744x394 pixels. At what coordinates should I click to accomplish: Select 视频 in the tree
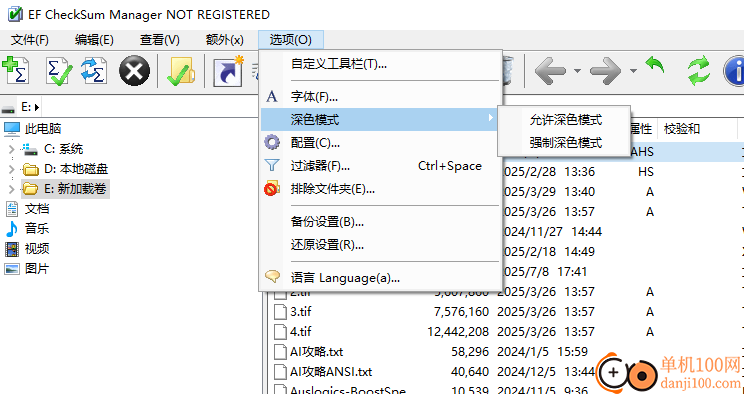point(37,249)
